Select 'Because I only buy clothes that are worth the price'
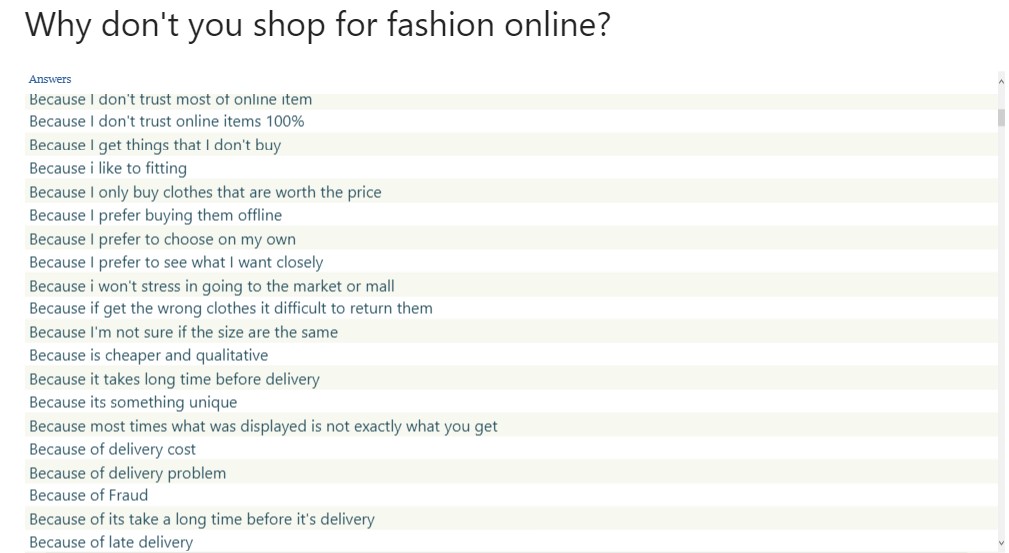The height and width of the screenshot is (553, 1009). click(205, 192)
